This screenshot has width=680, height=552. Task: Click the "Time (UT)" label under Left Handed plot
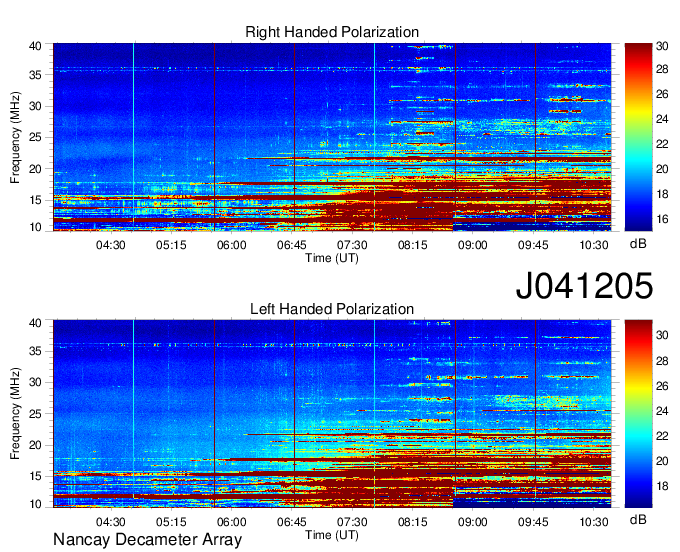click(x=332, y=535)
